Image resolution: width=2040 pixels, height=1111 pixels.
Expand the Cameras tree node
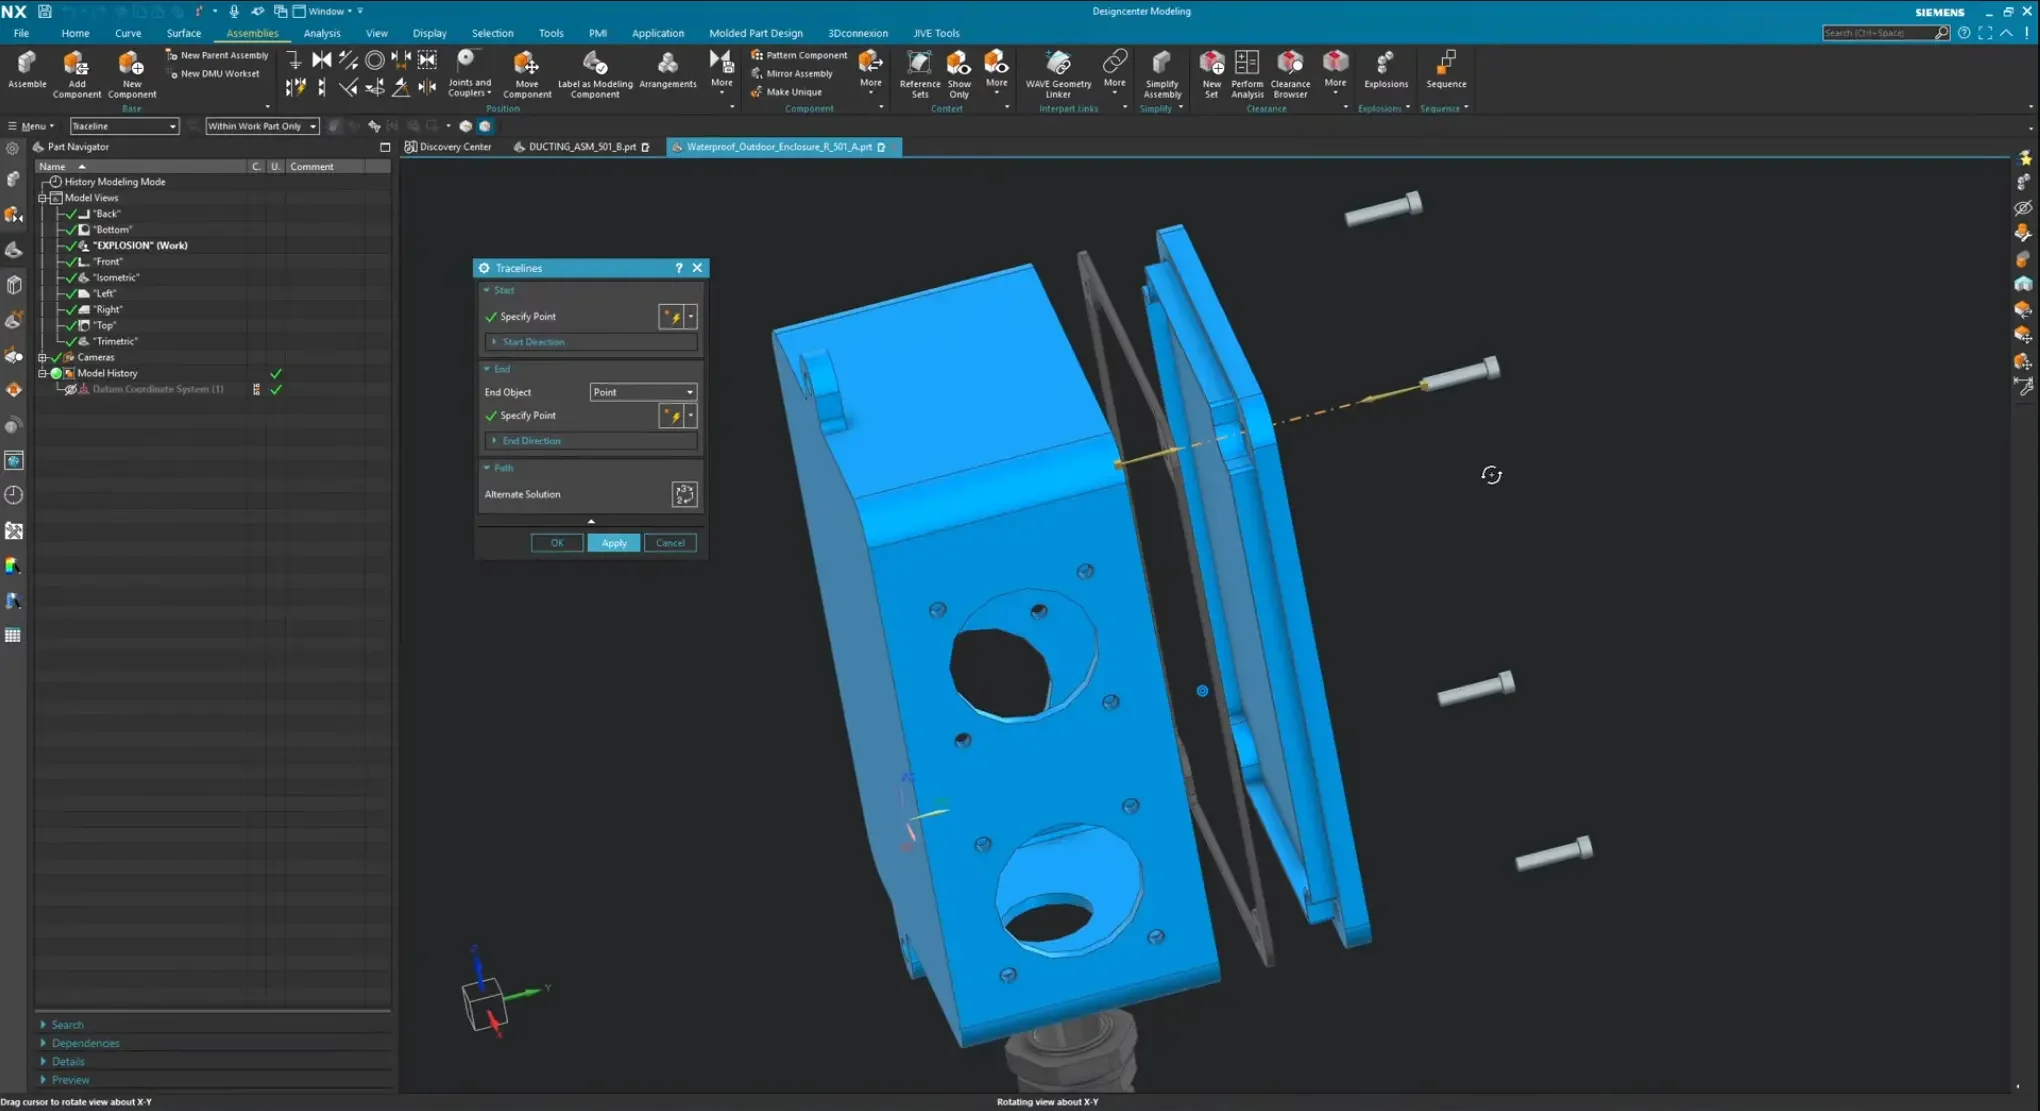[43, 357]
